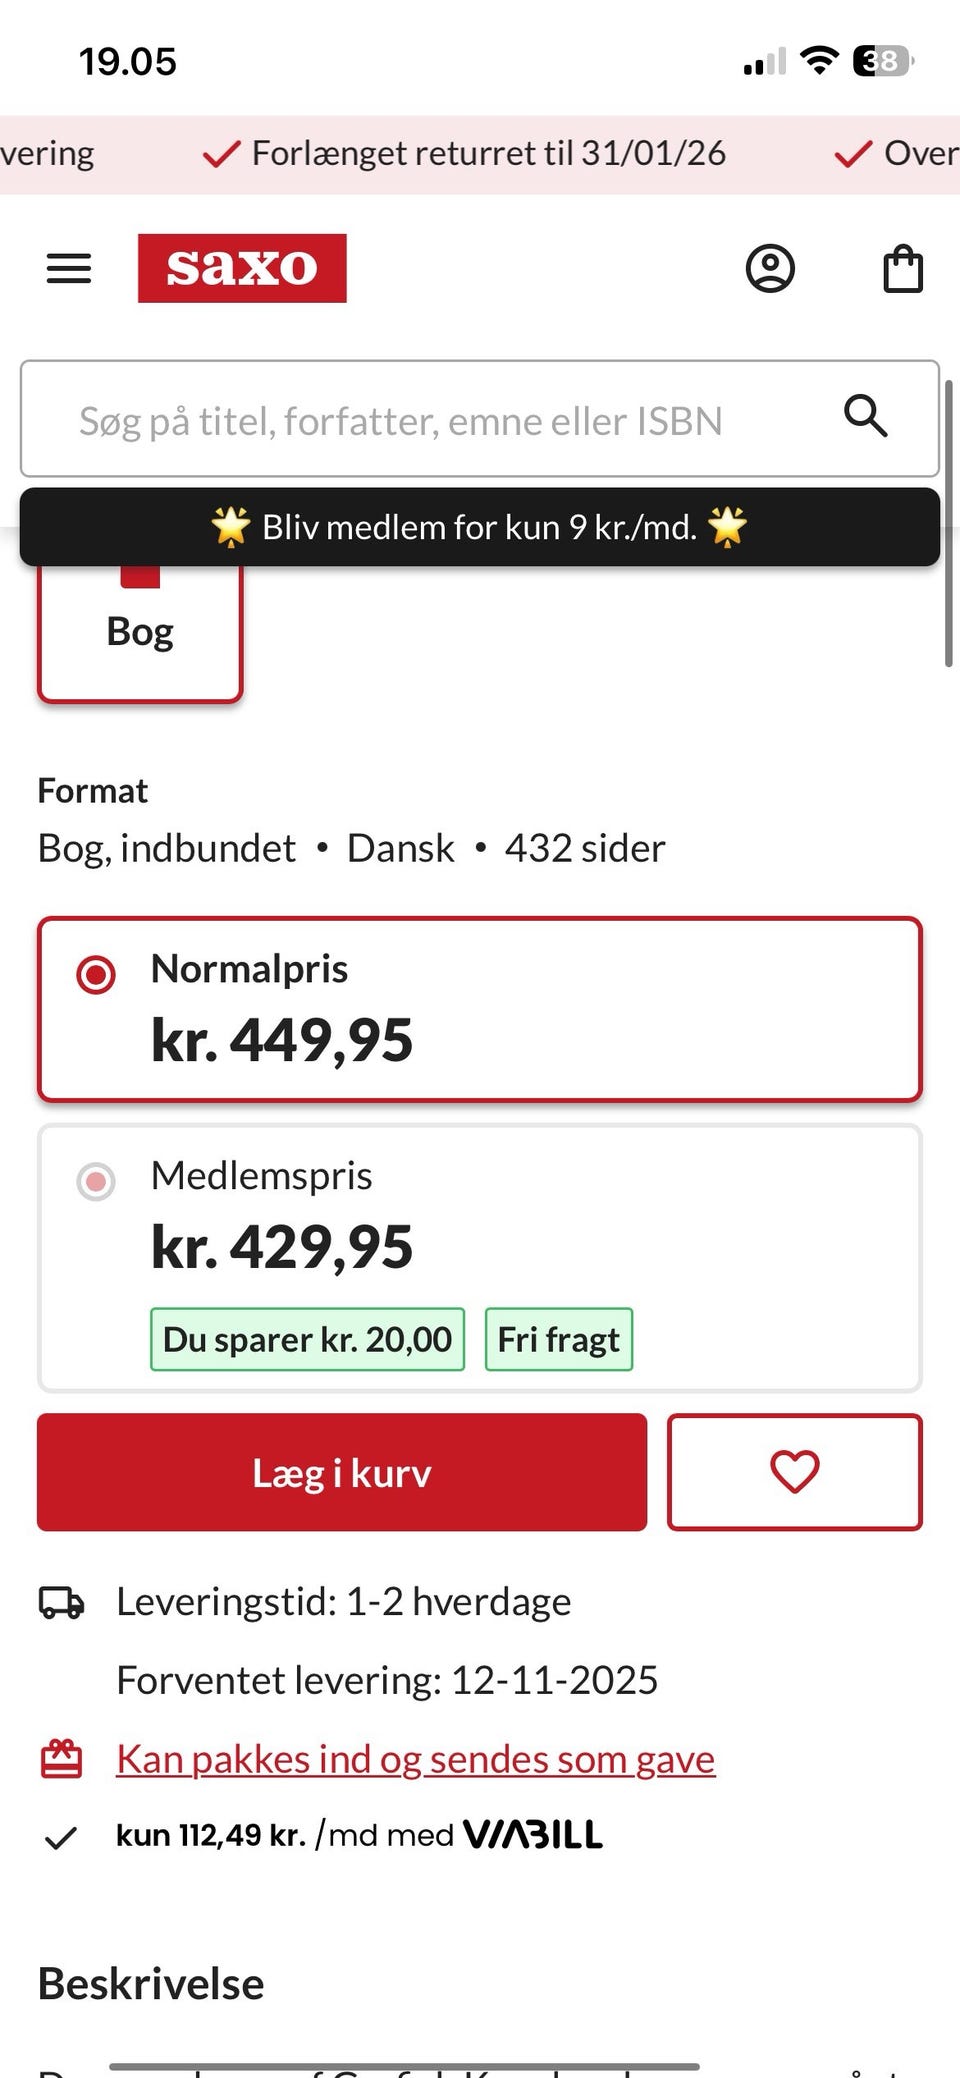Tap the gift box icon
Screen dimensions: 960x2078
point(61,1759)
